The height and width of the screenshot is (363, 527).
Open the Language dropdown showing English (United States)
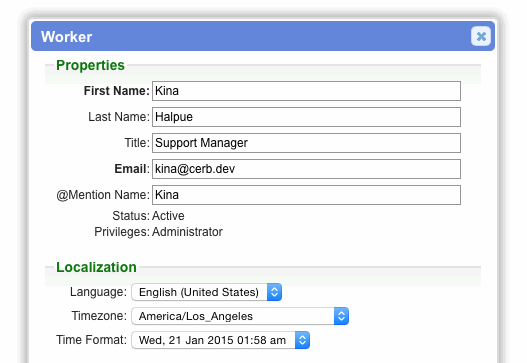207,292
